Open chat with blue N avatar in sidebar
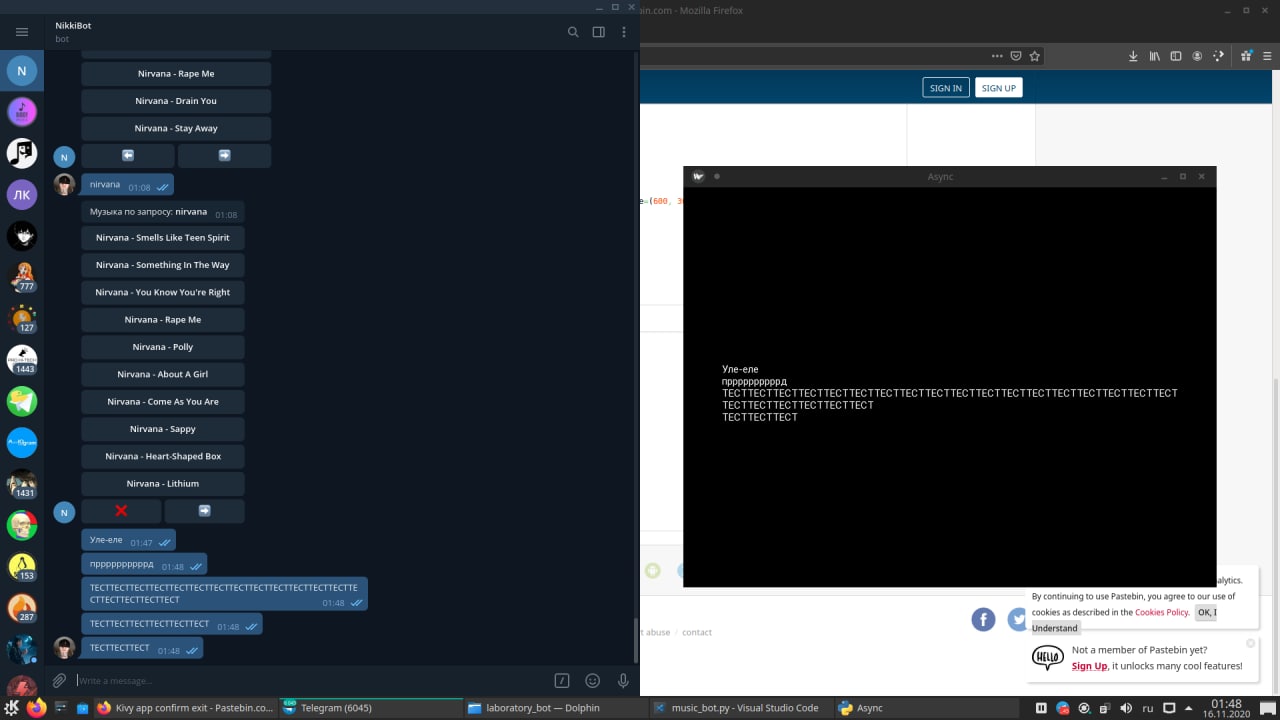 click(22, 71)
